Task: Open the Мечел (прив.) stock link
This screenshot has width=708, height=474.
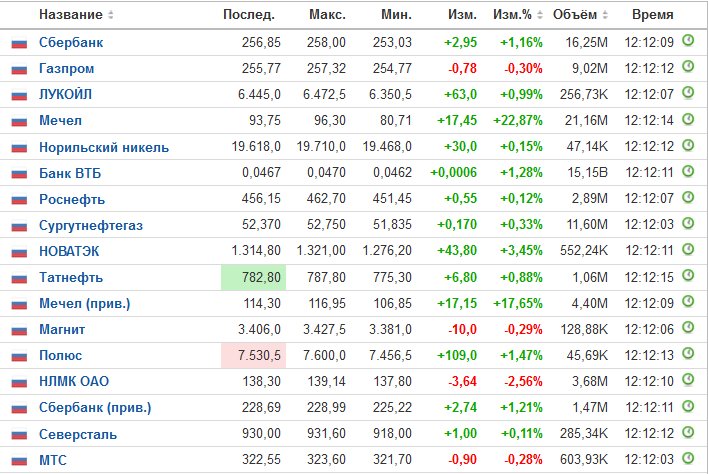Action: point(84,303)
